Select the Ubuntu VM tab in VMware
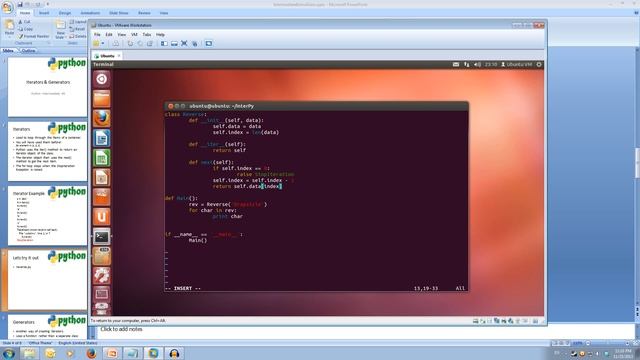This screenshot has height=360, width=640. [107, 56]
